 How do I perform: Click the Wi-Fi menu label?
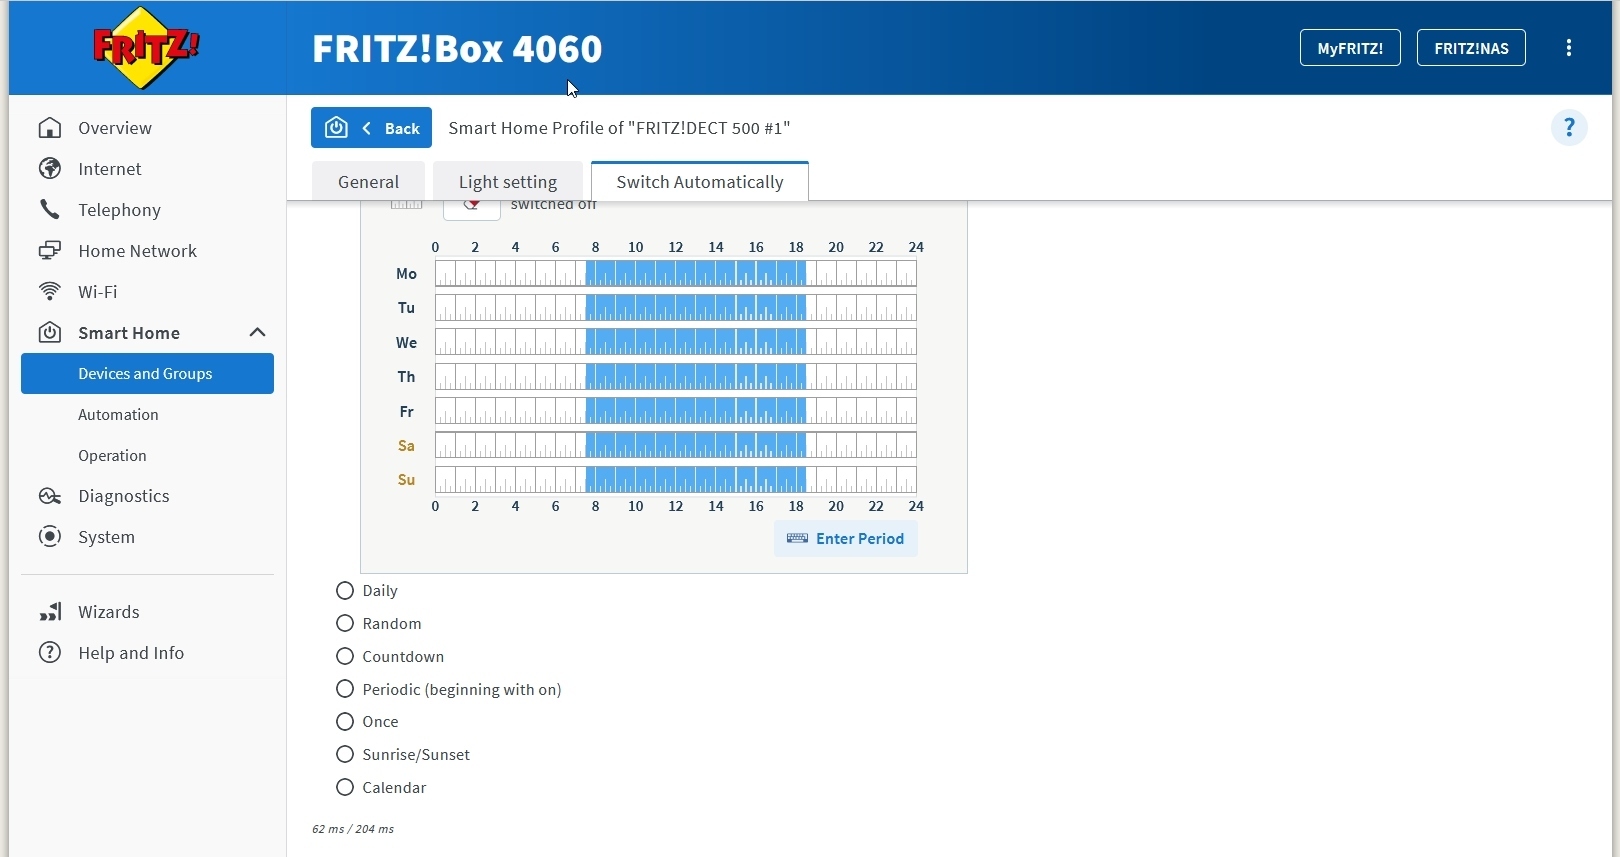pos(98,292)
